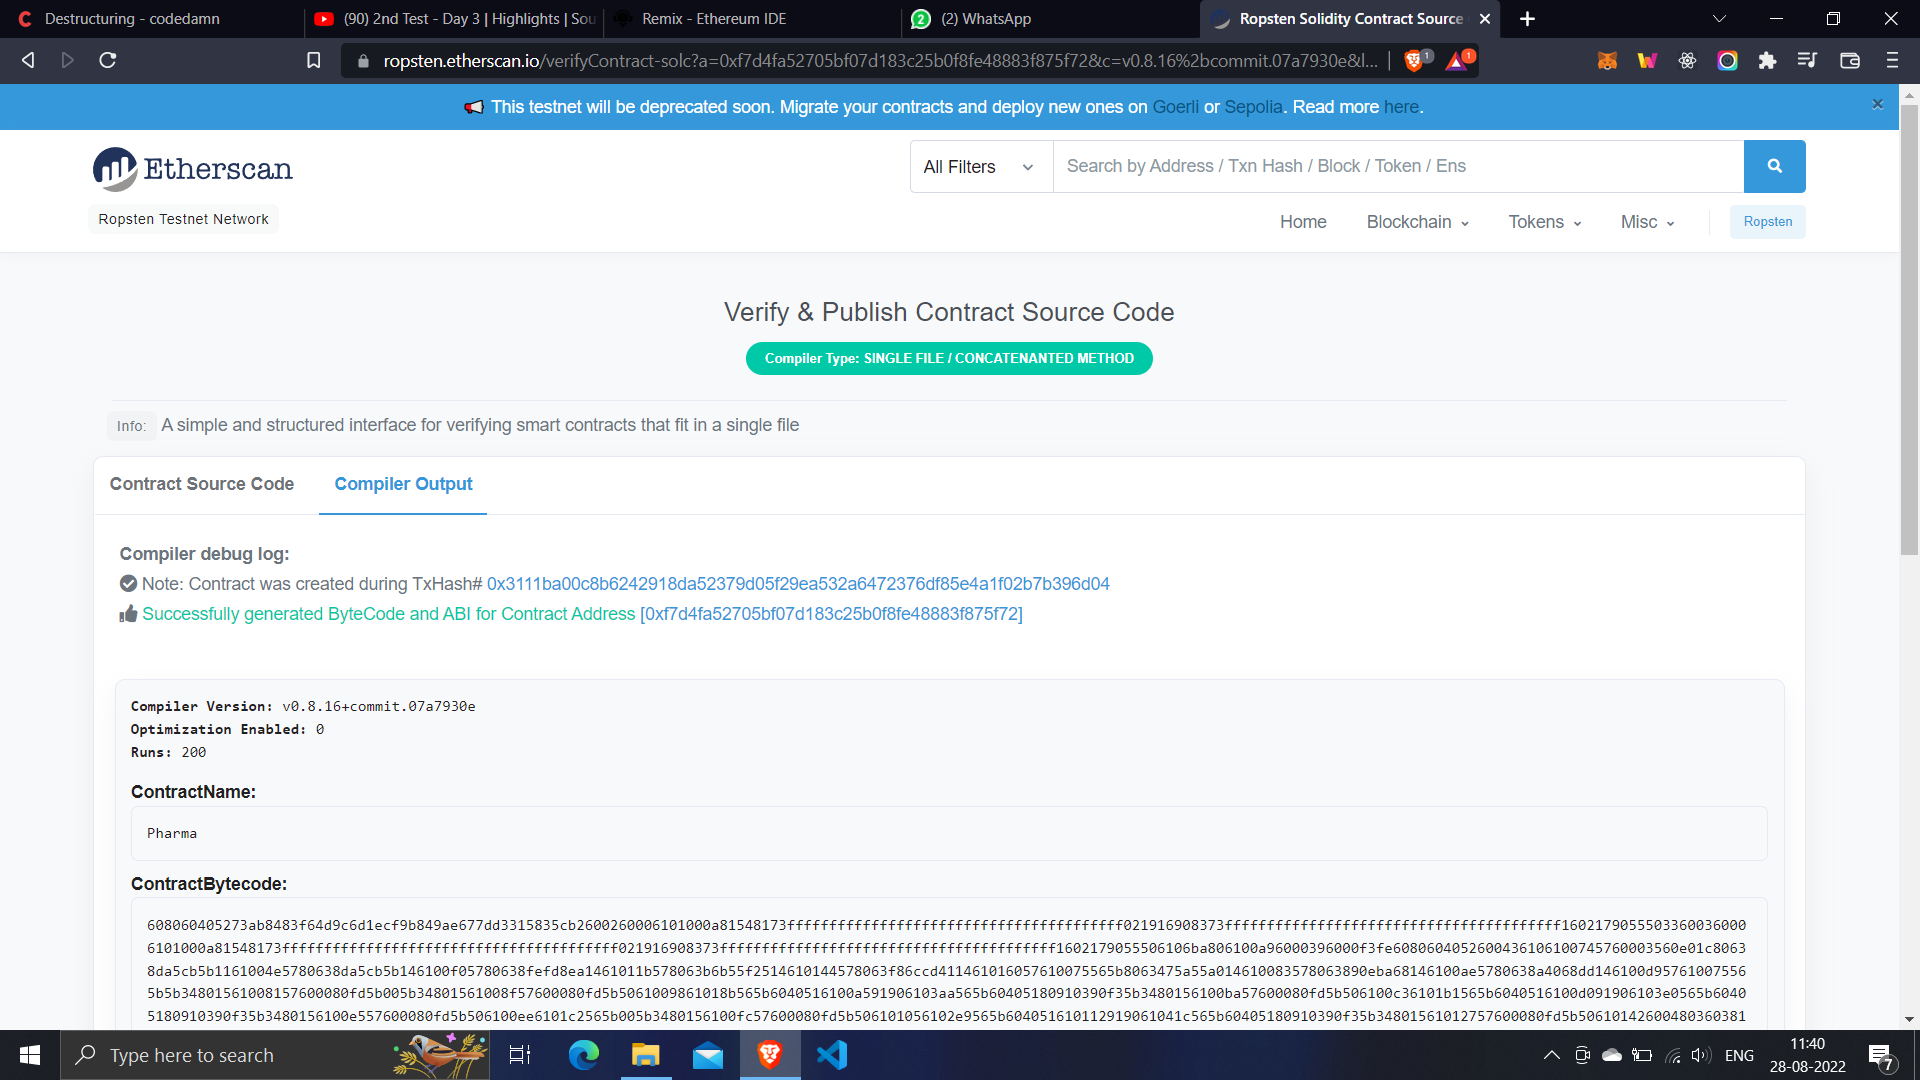Open the MetaMask fox extension
The width and height of the screenshot is (1920, 1080).
[1607, 60]
